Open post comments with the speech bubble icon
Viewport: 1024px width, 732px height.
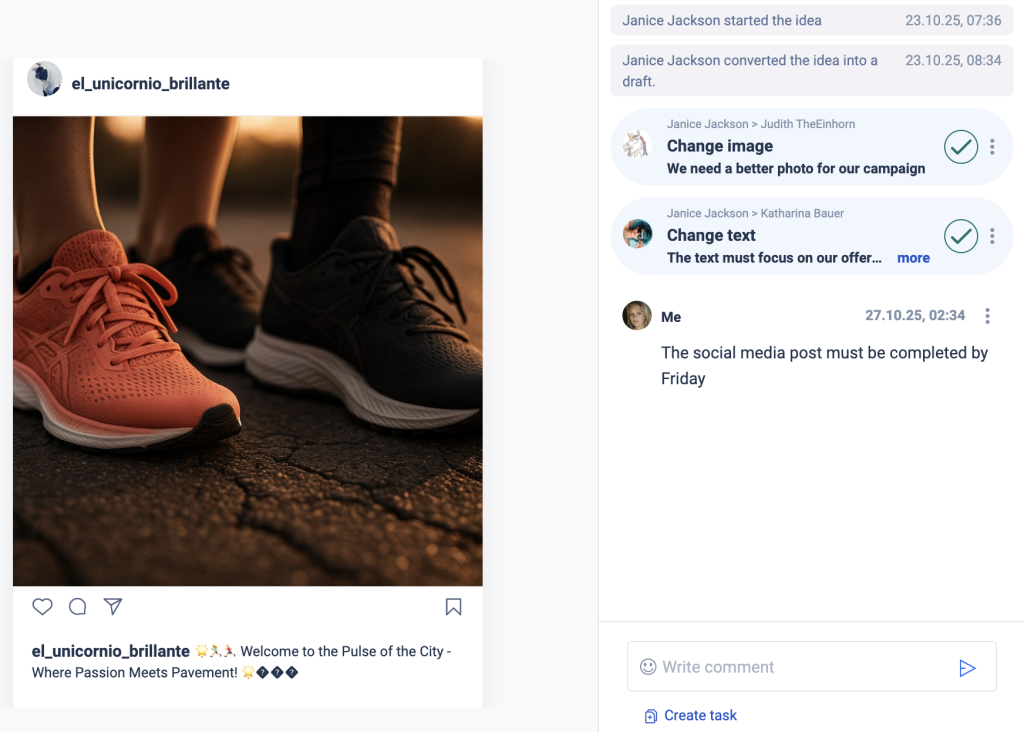pyautogui.click(x=77, y=607)
